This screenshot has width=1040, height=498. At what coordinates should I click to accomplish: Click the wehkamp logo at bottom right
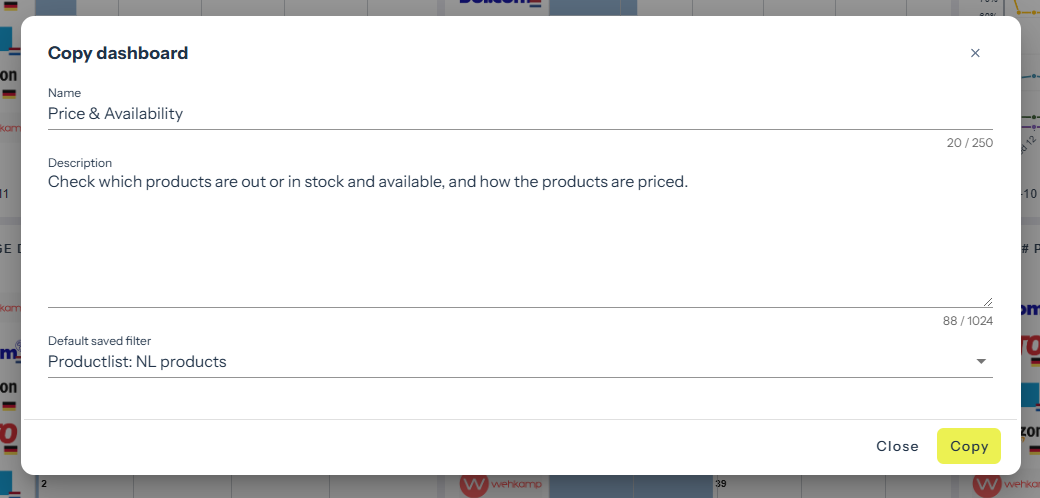pos(1005,486)
